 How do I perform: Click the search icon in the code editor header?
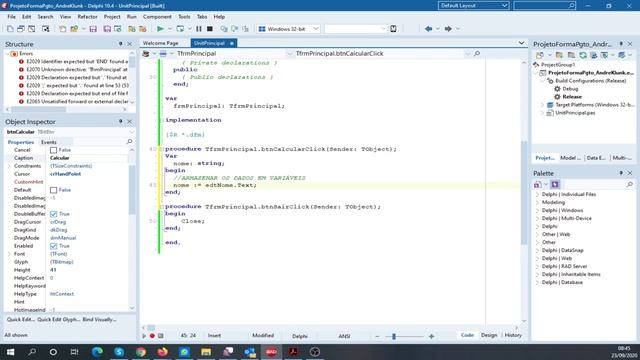(477, 53)
